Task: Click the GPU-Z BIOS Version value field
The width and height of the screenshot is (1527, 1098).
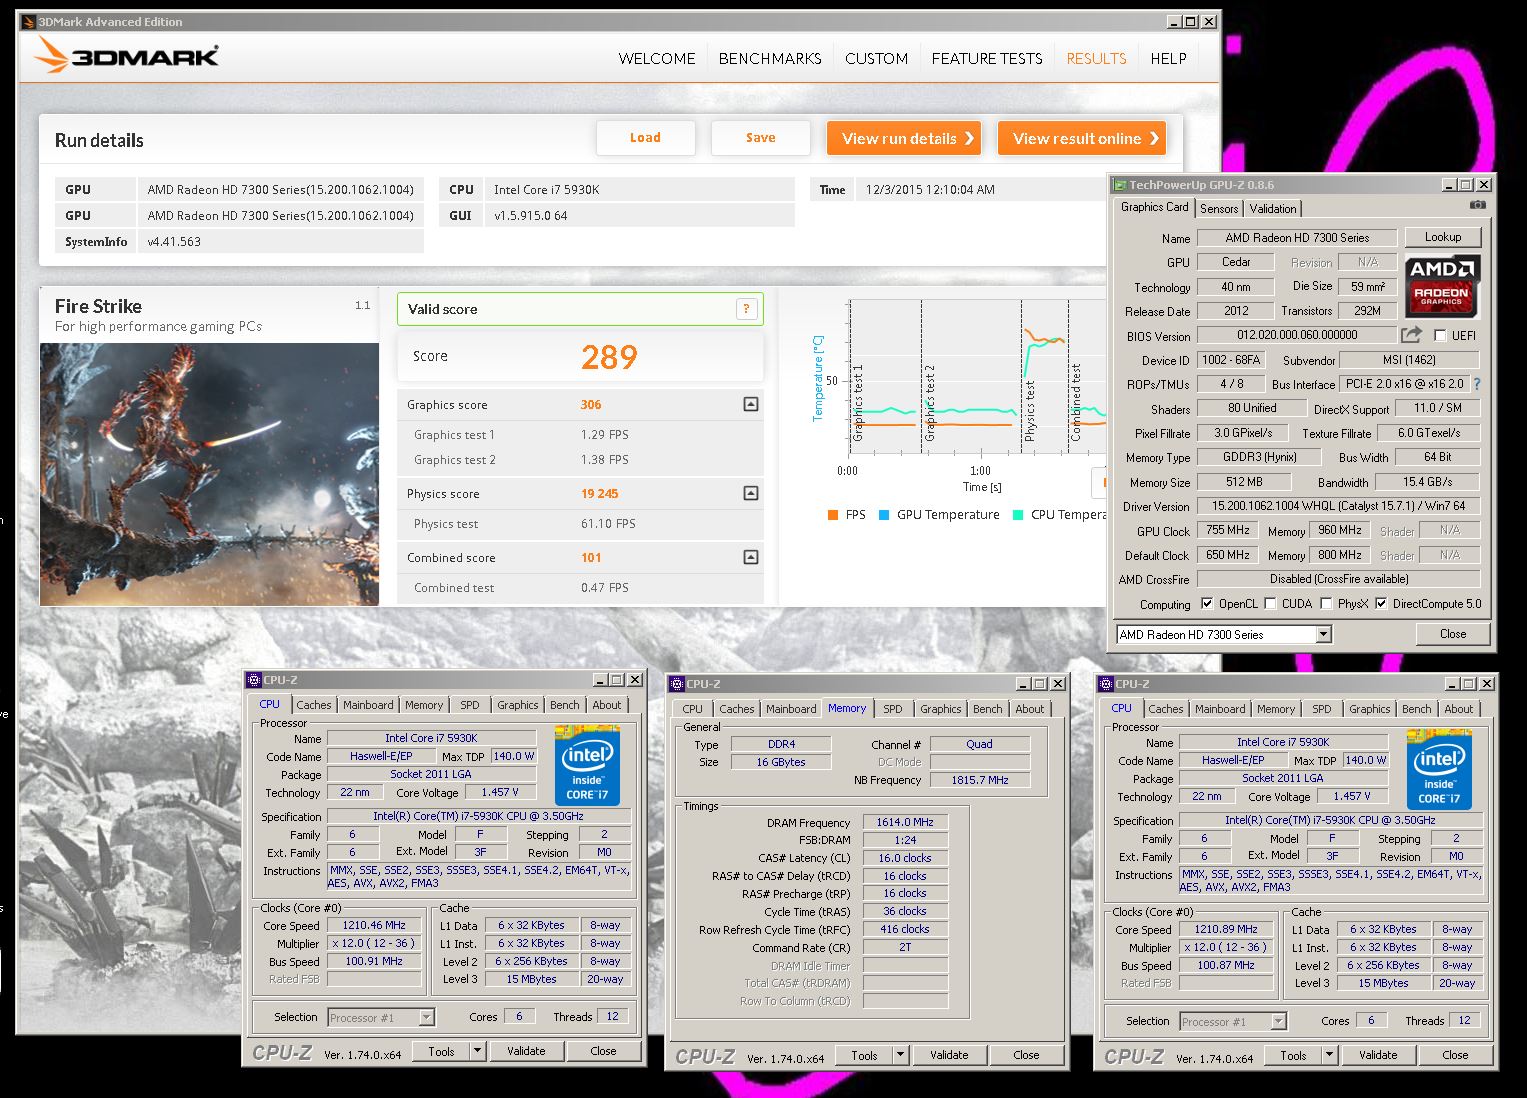Action: 1297,335
